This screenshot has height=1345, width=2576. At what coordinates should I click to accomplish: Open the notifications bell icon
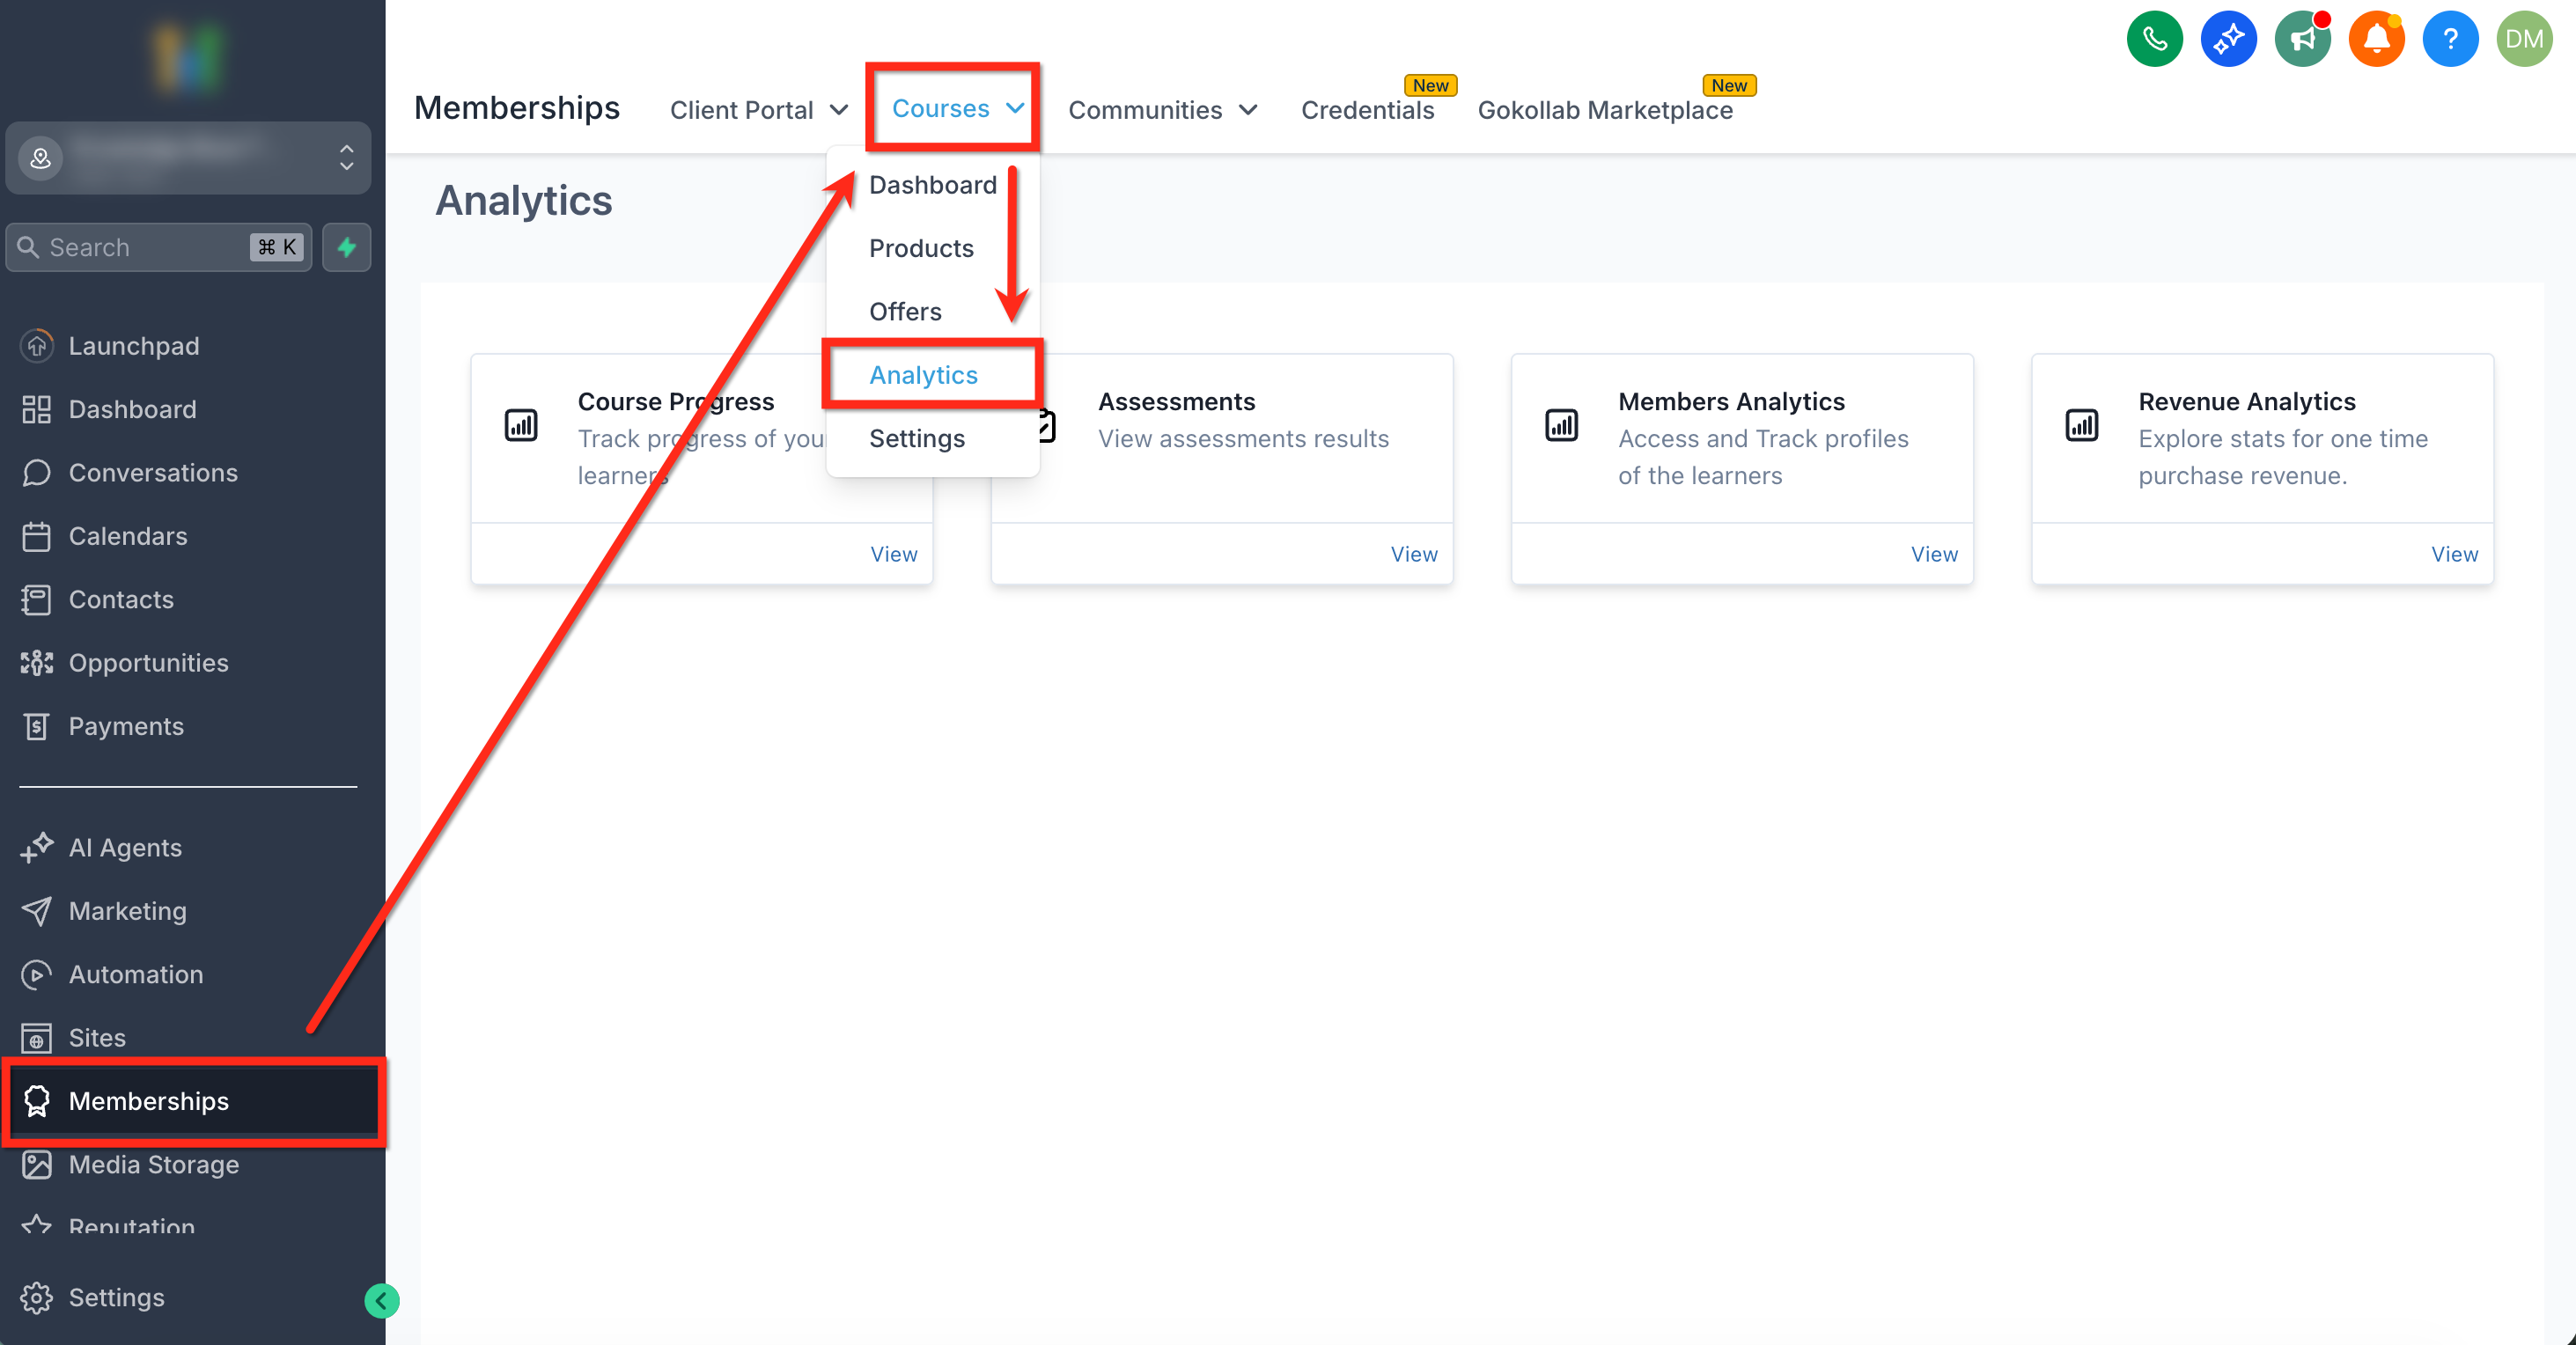(x=2376, y=39)
